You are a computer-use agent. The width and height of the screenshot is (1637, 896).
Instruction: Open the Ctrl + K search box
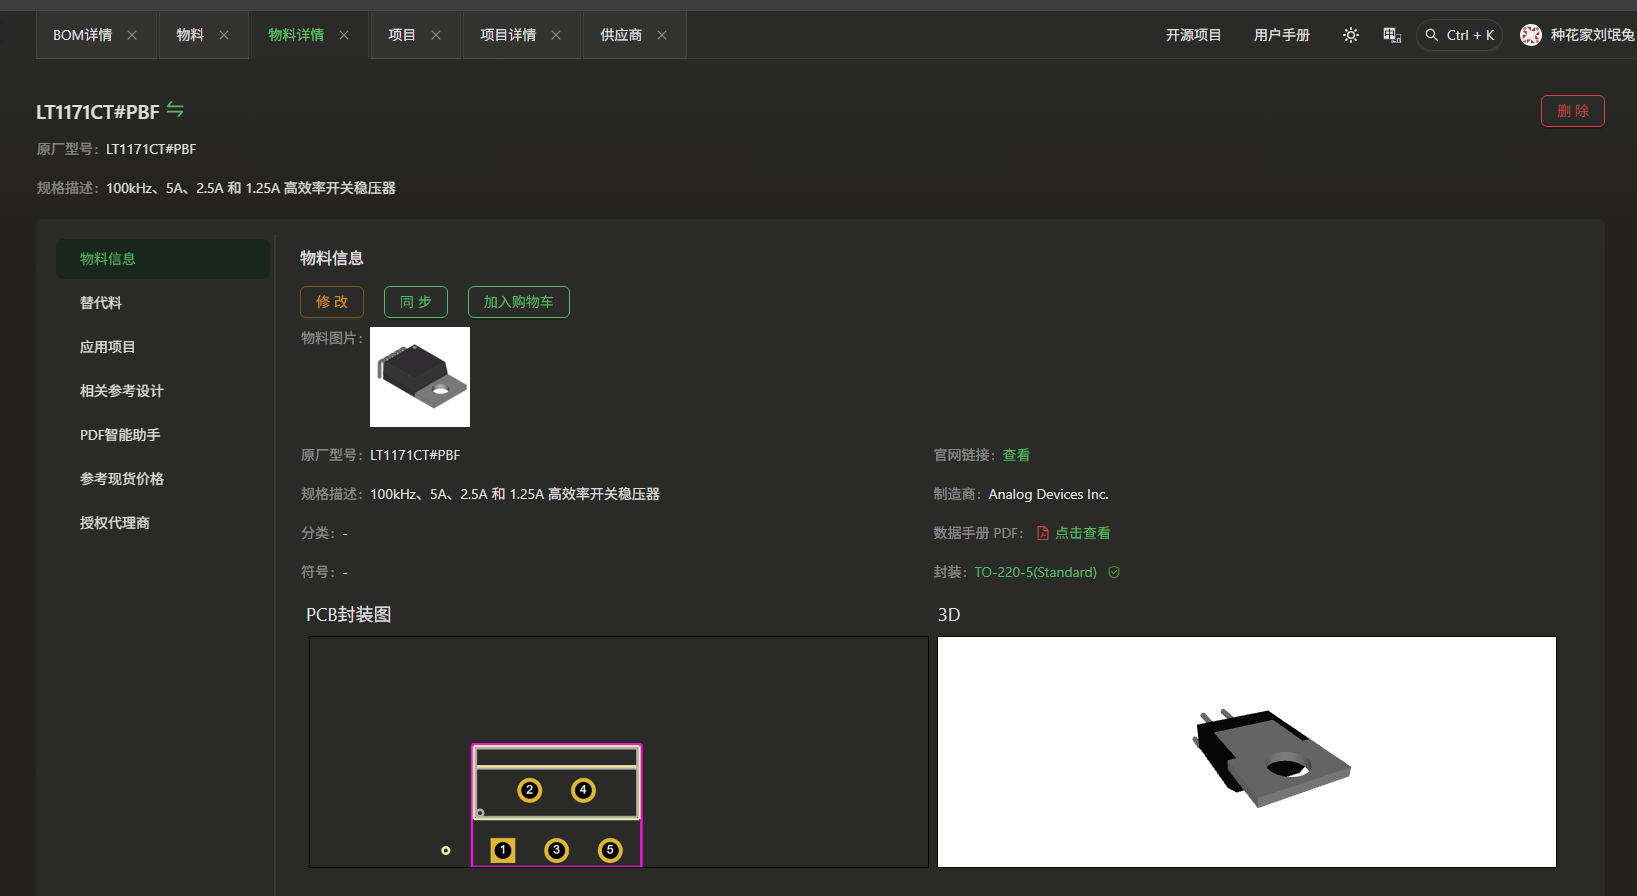pyautogui.click(x=1459, y=35)
